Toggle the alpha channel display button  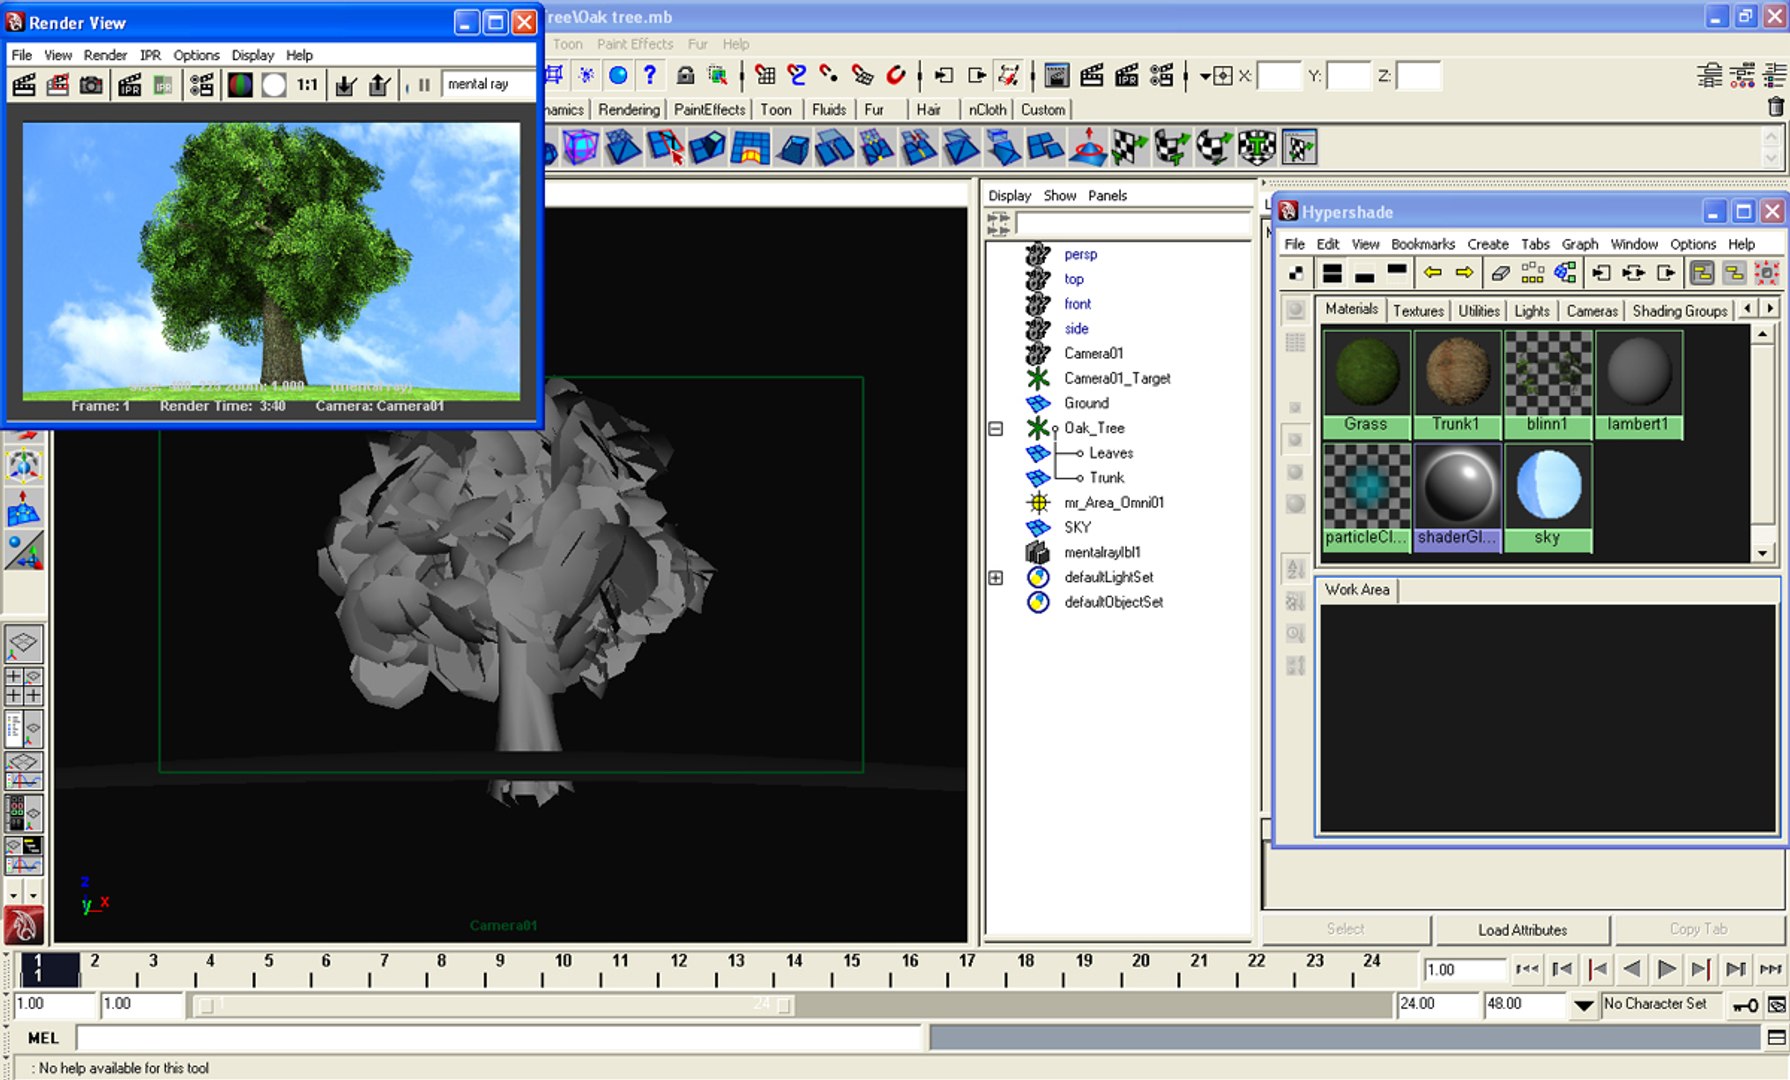pos(274,85)
